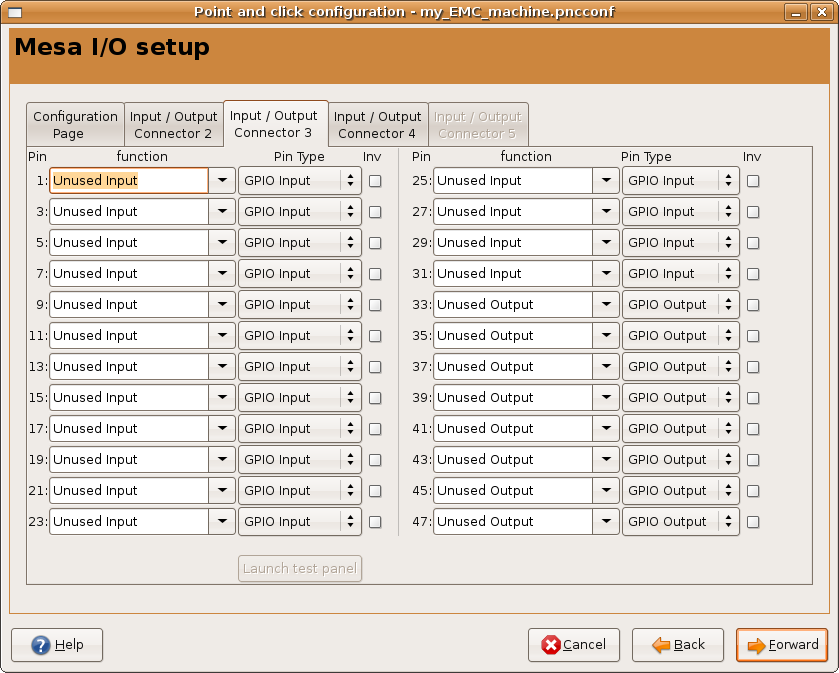Screen dimensions: 839x673
Task: Close the pncconf window
Action: (x=826, y=11)
